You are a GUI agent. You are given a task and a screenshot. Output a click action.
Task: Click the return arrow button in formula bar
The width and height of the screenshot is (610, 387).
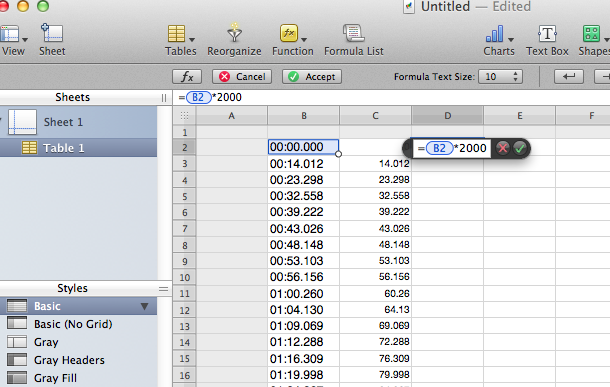[569, 77]
